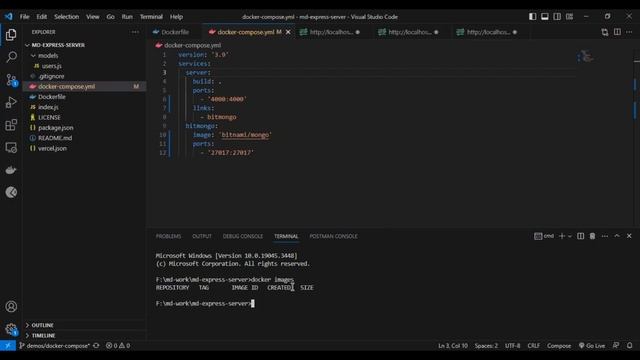Click the remote window indicator in status bar
This screenshot has height=360, width=640.
(8, 346)
